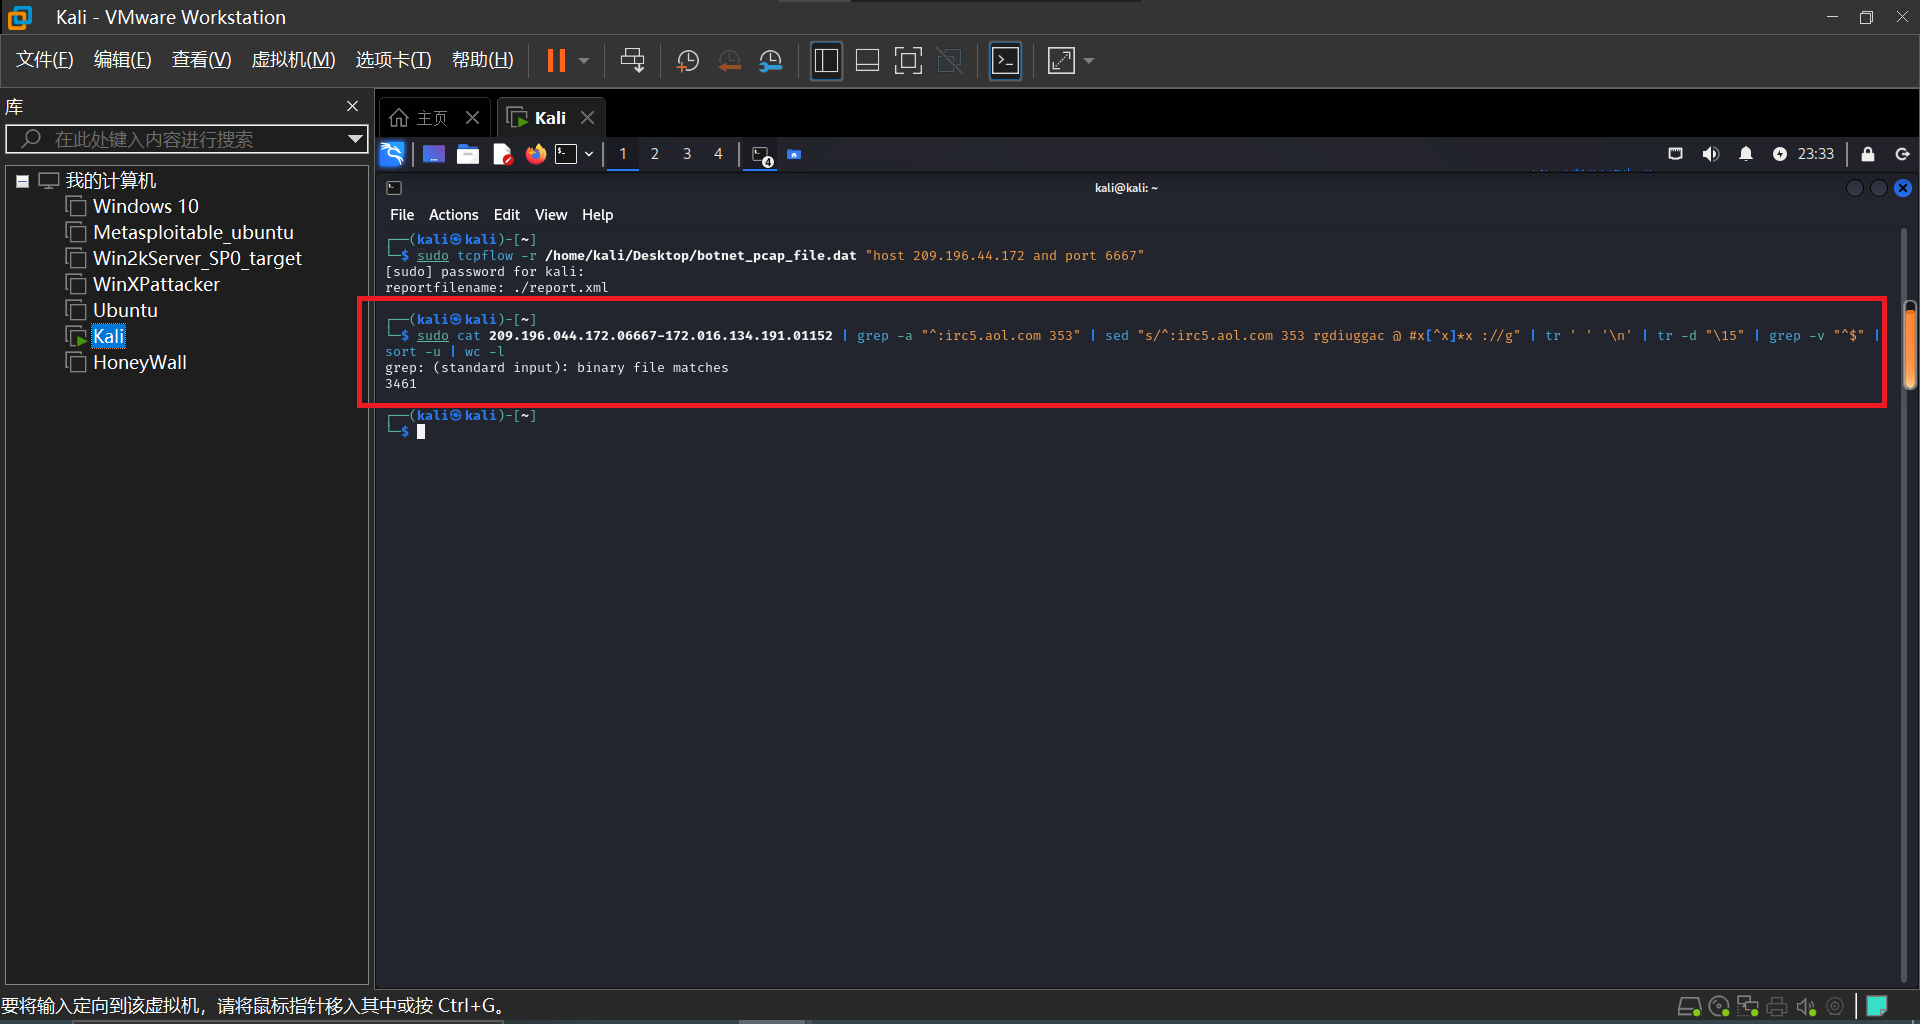1920x1024 pixels.
Task: Pause the virtual machine with the orange pause button
Action: (556, 61)
